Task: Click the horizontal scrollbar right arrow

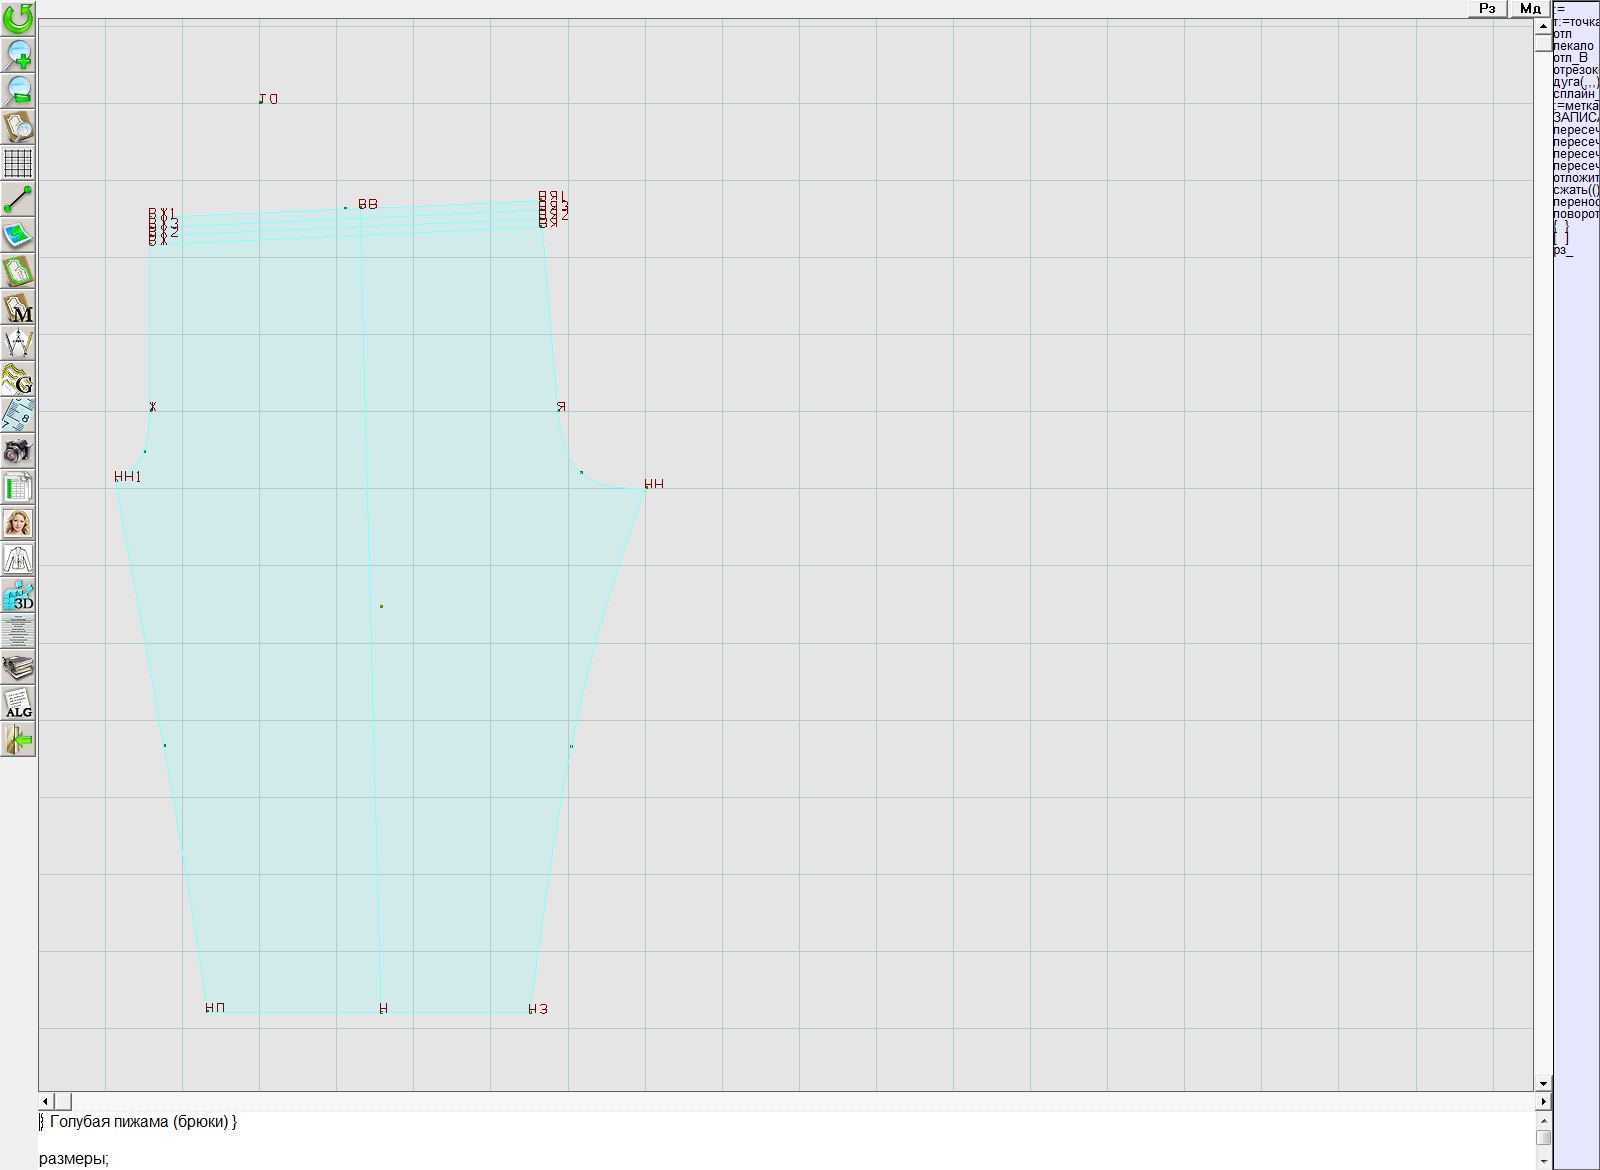Action: coord(1543,1101)
